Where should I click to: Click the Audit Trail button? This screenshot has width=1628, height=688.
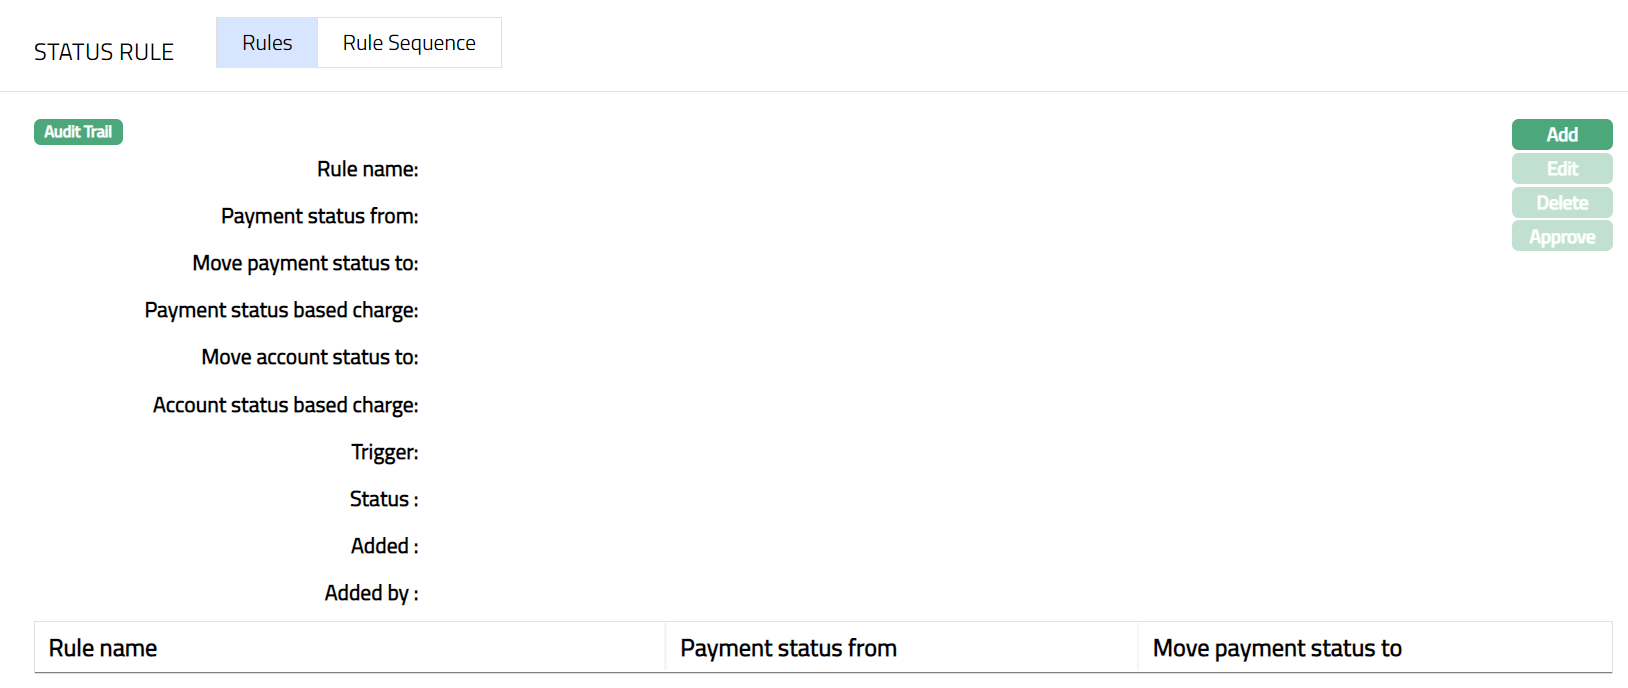pos(78,132)
